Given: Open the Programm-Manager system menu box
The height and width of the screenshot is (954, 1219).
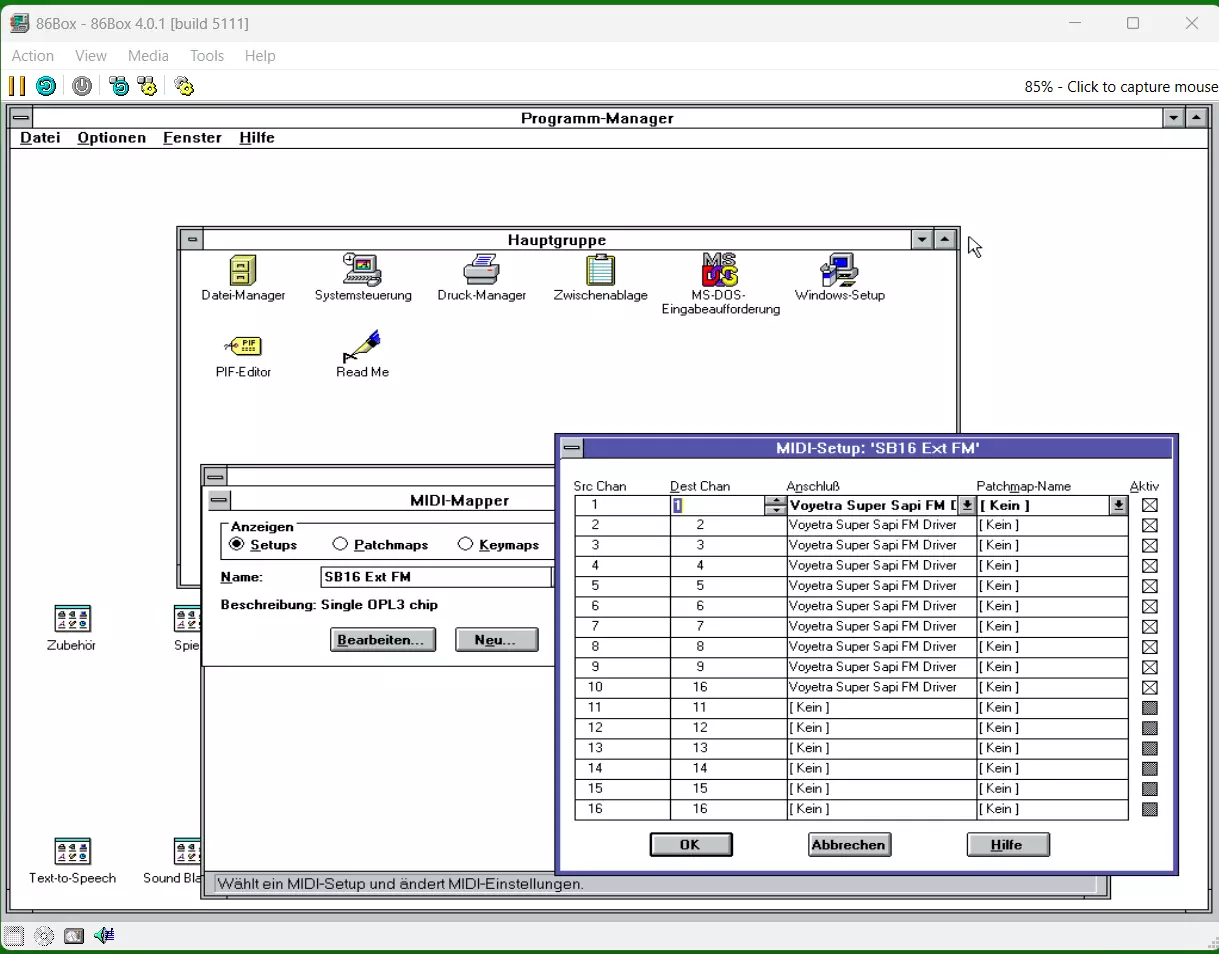Looking at the screenshot, I should click(x=22, y=118).
